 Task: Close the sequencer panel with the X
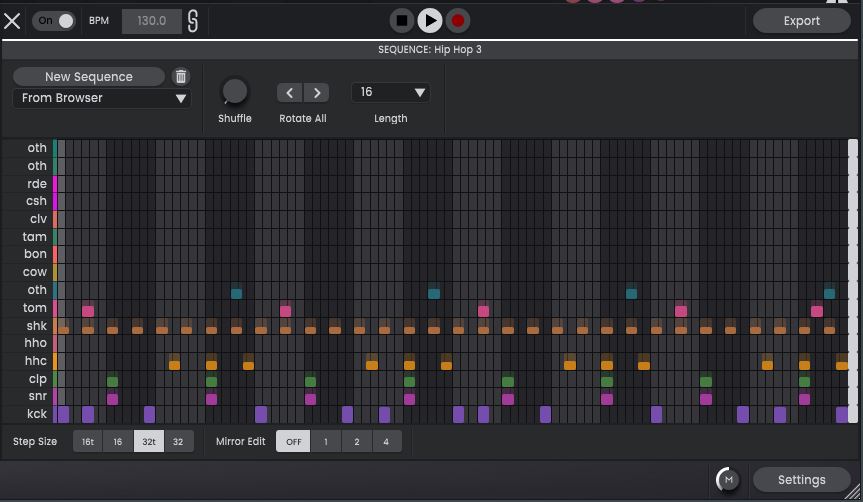tap(12, 21)
